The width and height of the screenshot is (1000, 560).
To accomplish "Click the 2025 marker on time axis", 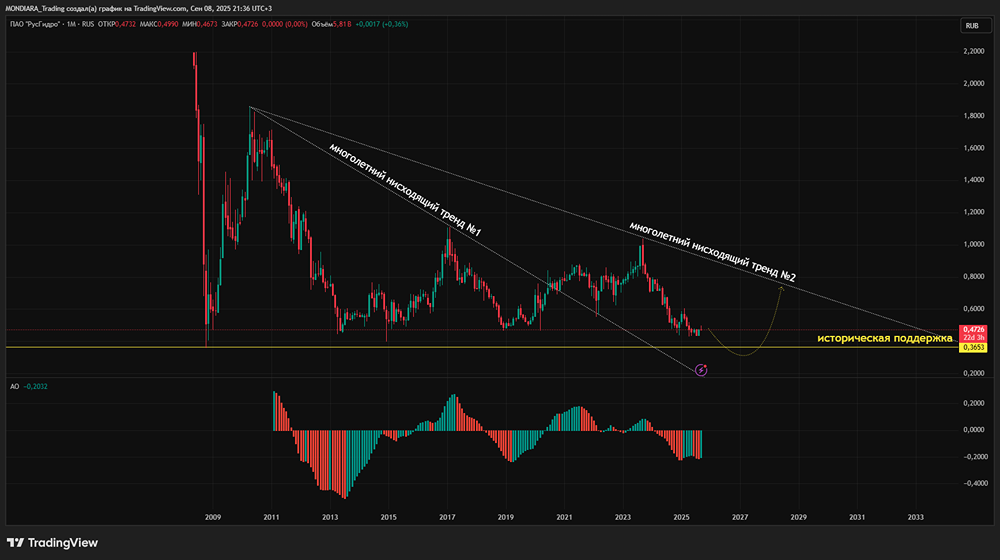I will click(x=681, y=517).
